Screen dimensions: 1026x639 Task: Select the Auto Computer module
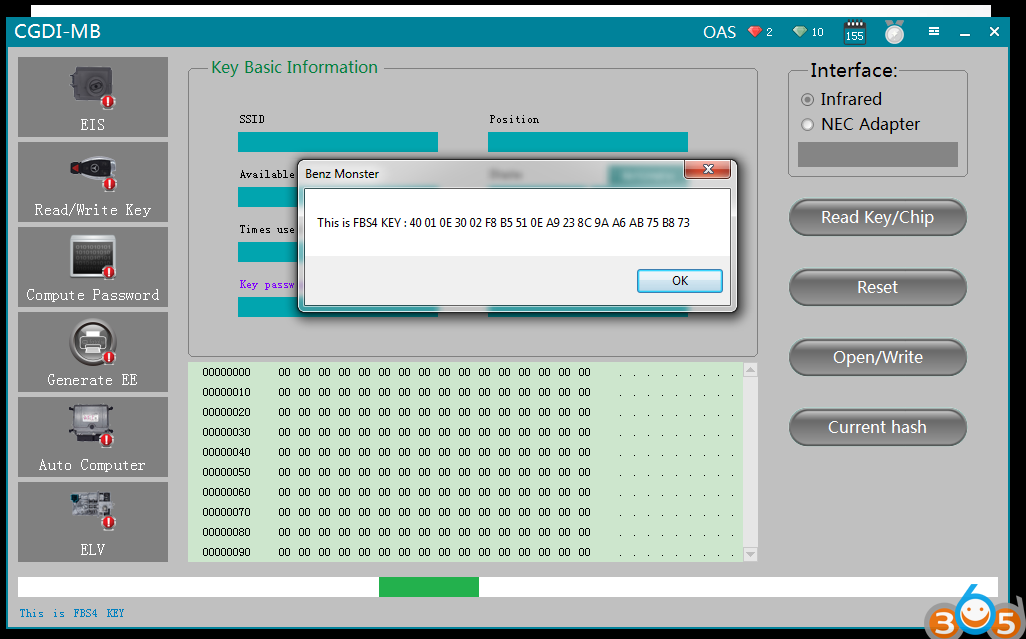(92, 437)
